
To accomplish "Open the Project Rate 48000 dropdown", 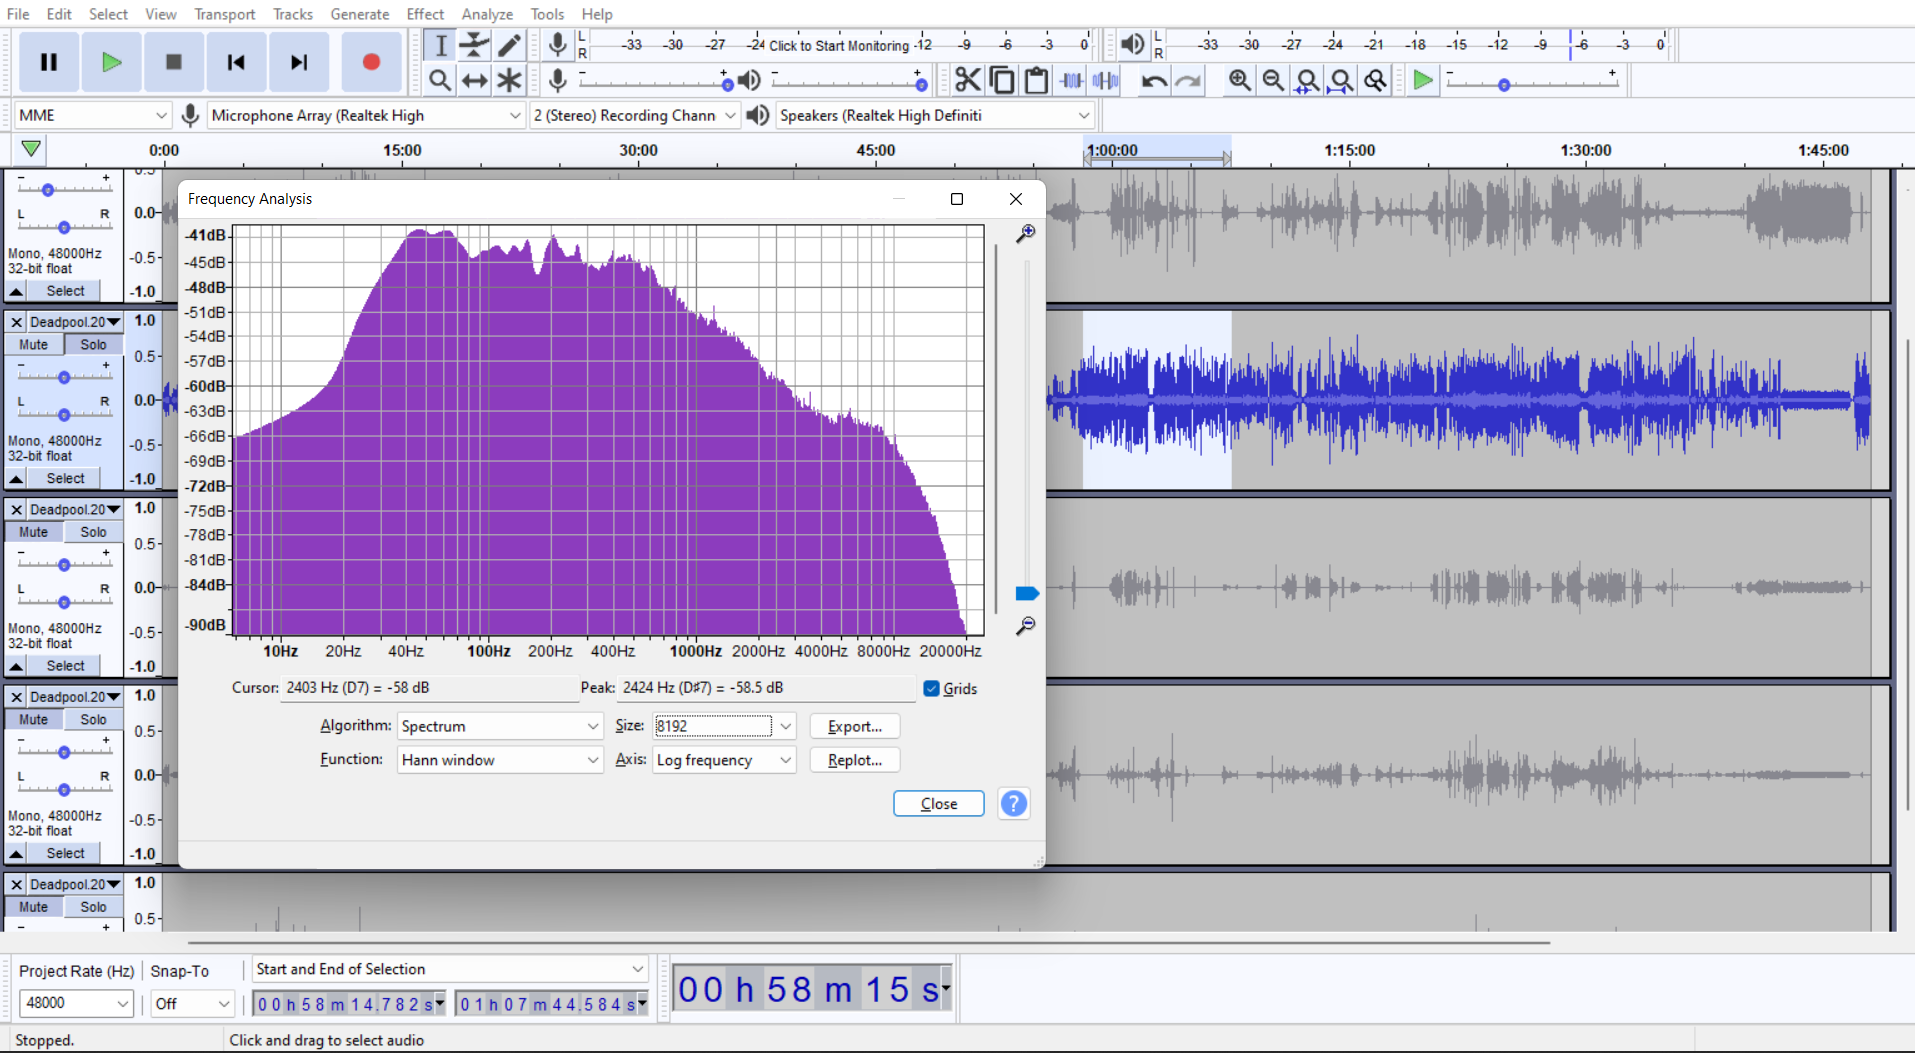I will point(76,1003).
